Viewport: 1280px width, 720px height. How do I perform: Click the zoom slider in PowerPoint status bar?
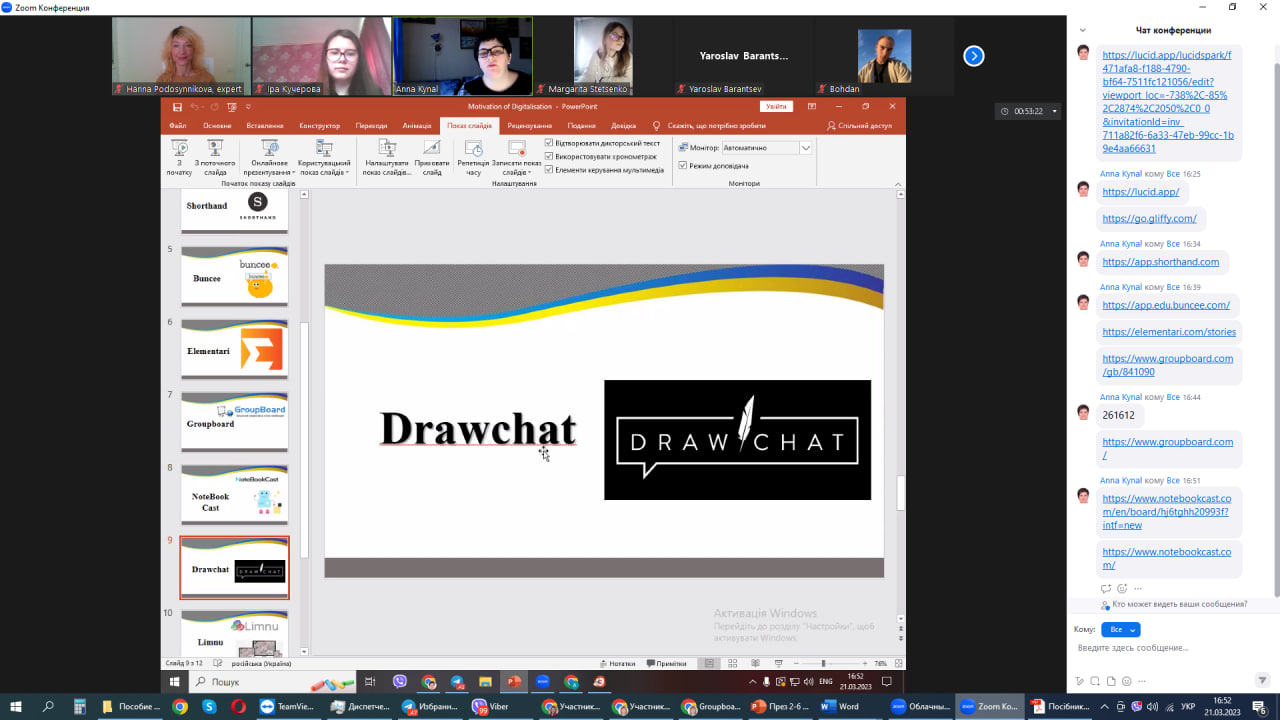pyautogui.click(x=823, y=663)
